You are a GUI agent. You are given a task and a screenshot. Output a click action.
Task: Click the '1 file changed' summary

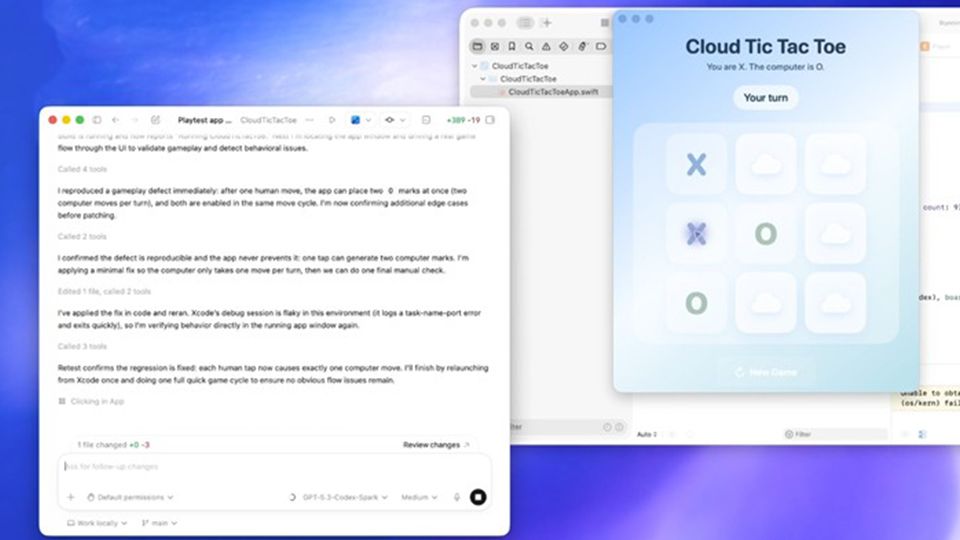[x=113, y=445]
